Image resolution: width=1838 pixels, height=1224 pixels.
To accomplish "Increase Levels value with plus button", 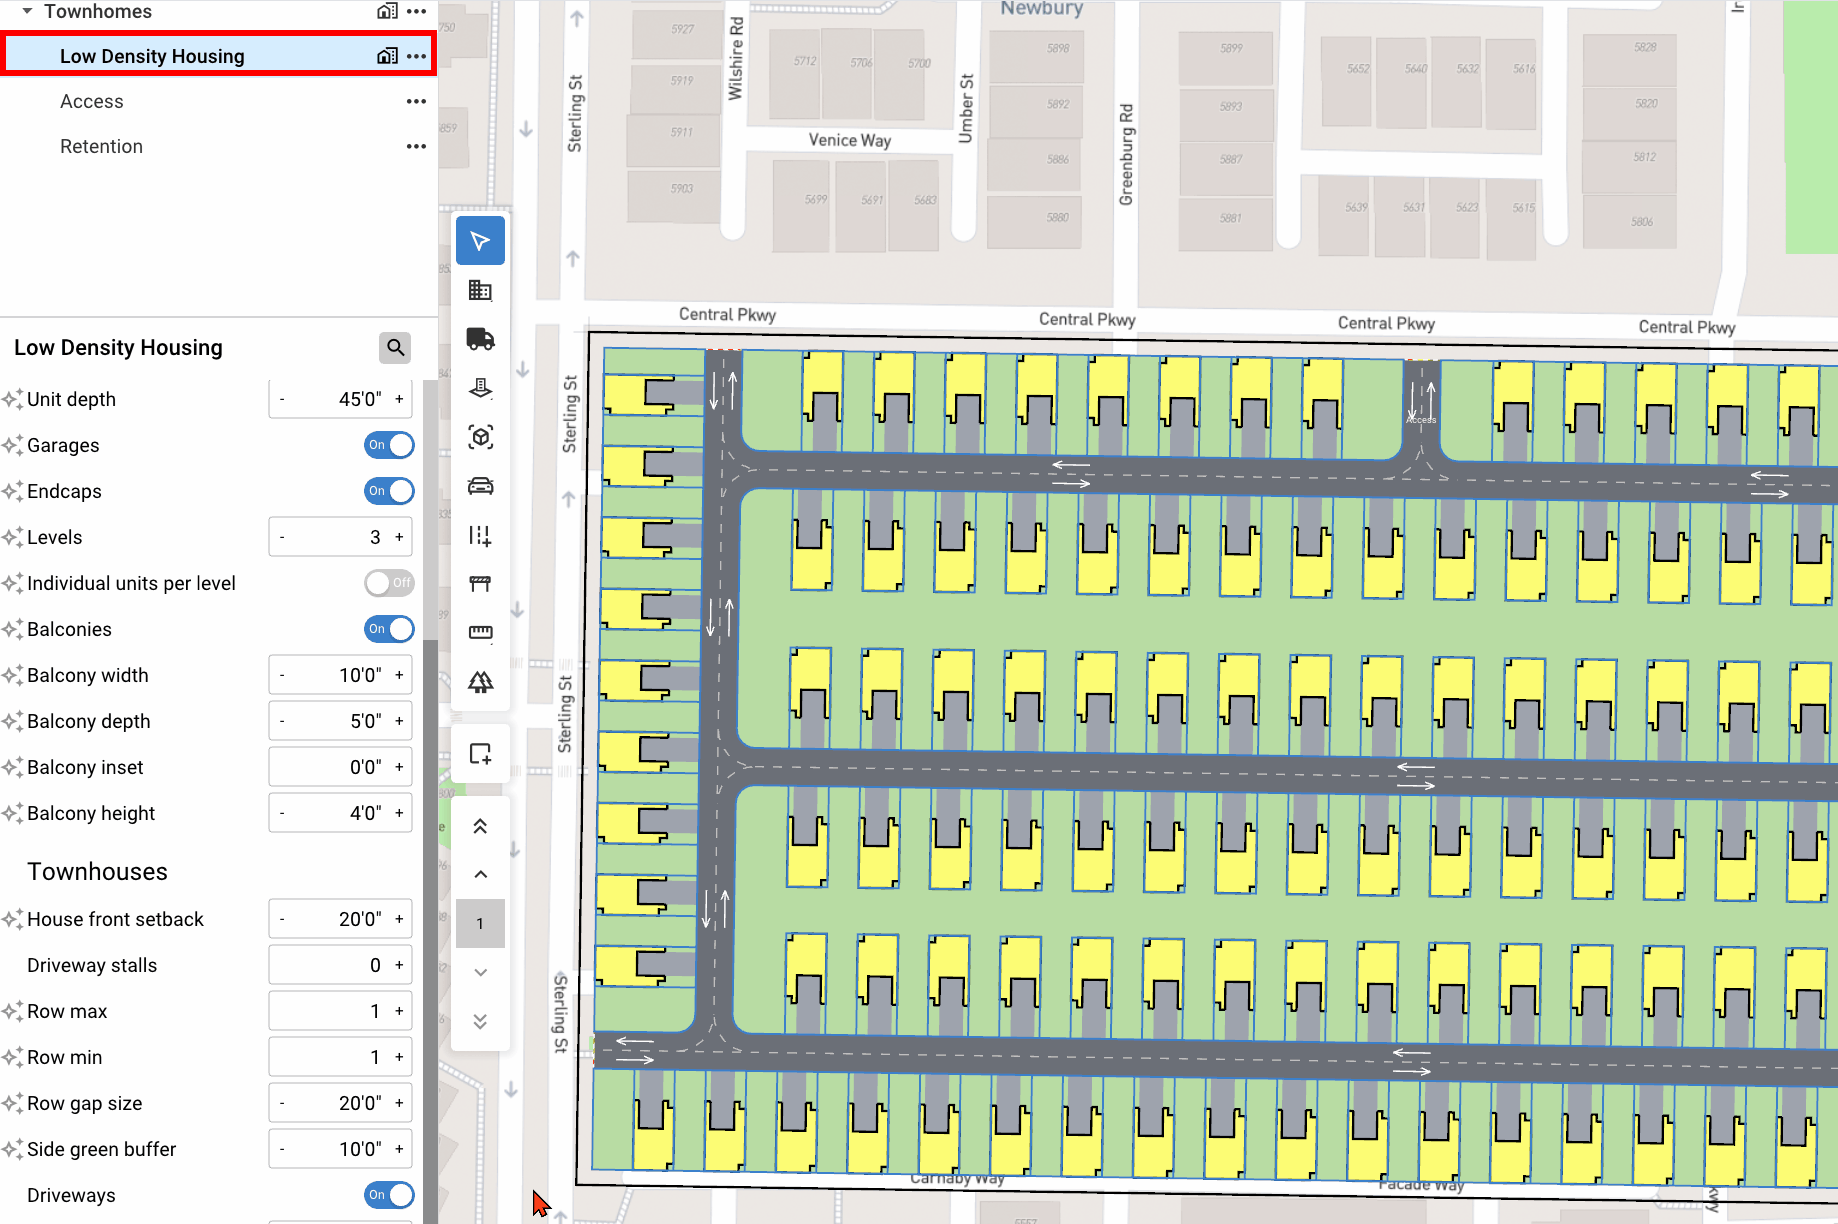I will coord(399,537).
